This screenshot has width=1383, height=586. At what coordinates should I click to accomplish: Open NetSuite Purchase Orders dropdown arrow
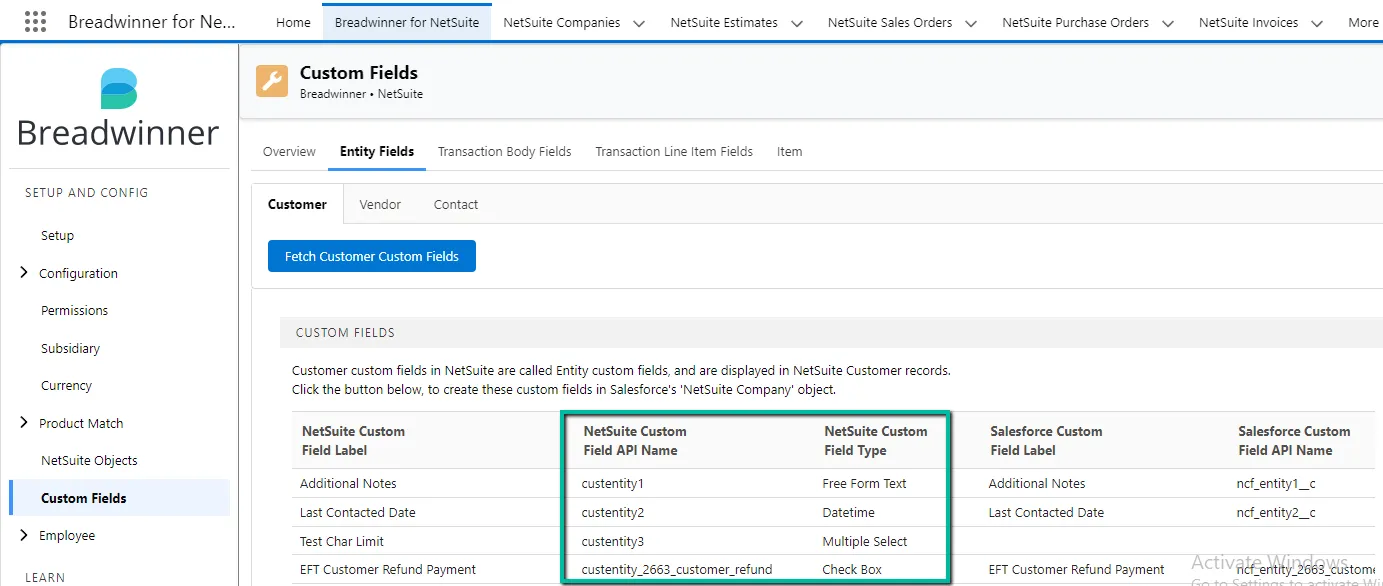[1168, 23]
